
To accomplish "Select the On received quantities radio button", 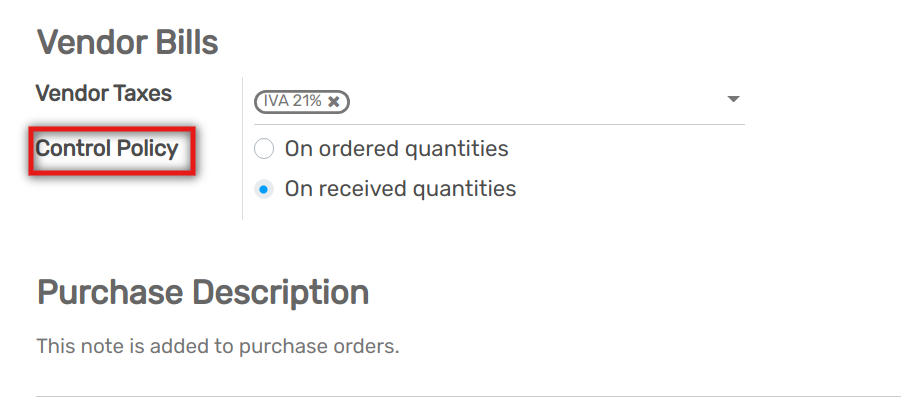I will (264, 188).
